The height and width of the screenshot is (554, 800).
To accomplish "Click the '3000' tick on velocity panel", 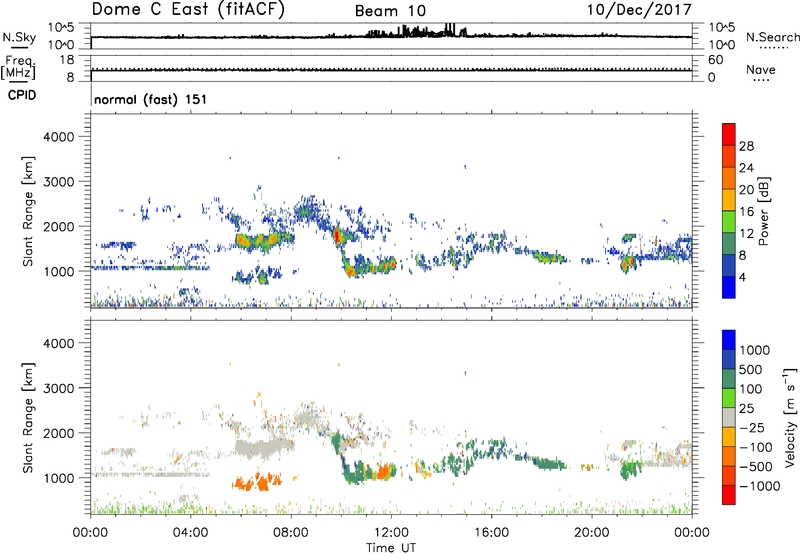I will [59, 388].
